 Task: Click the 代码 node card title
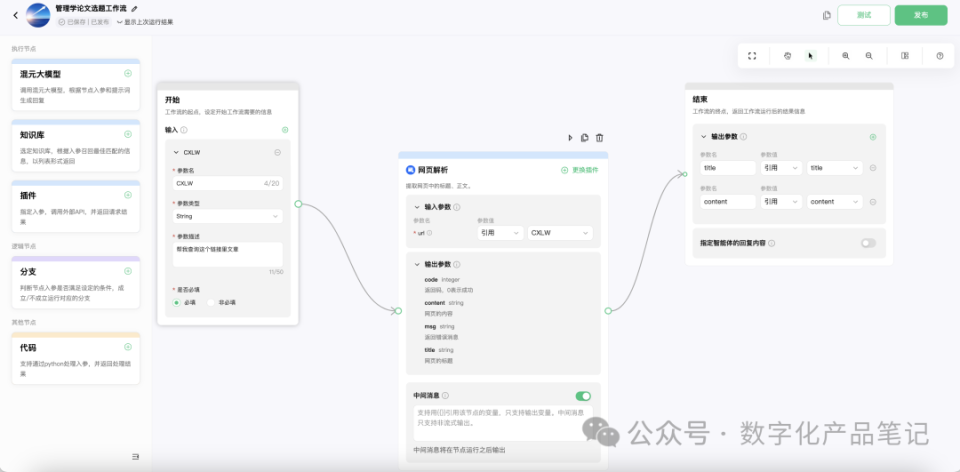point(28,348)
